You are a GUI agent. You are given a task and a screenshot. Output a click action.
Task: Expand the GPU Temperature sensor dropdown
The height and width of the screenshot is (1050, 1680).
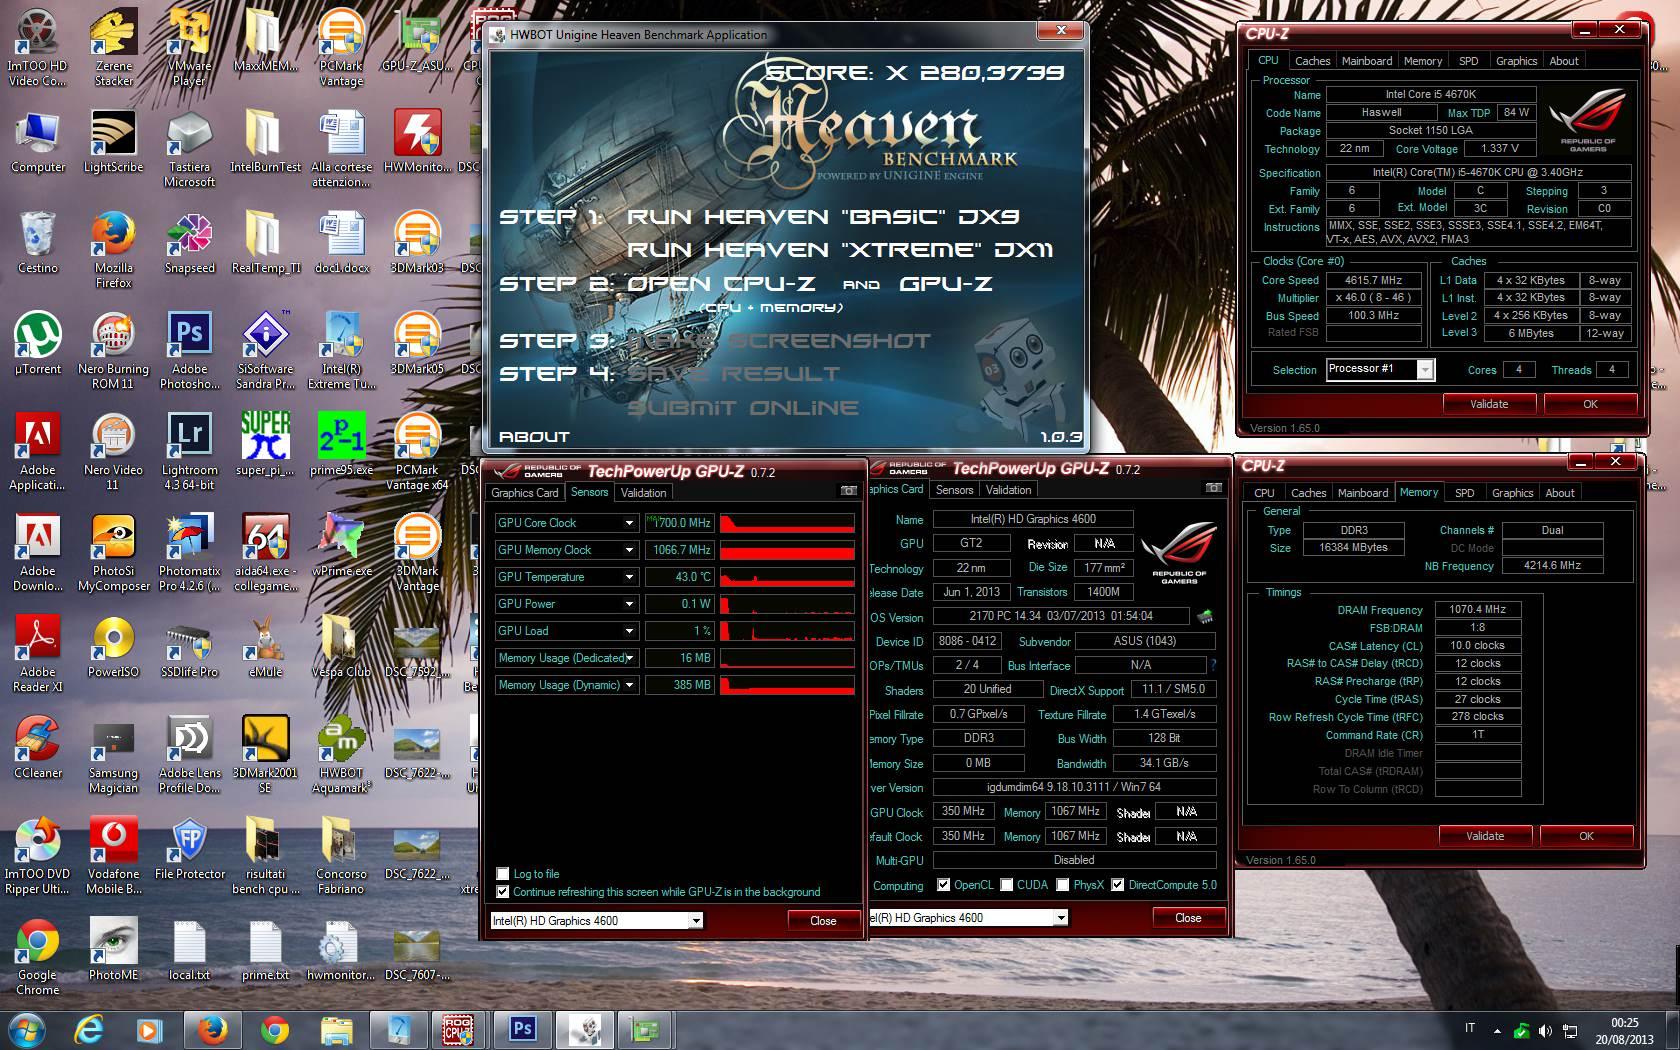(629, 577)
